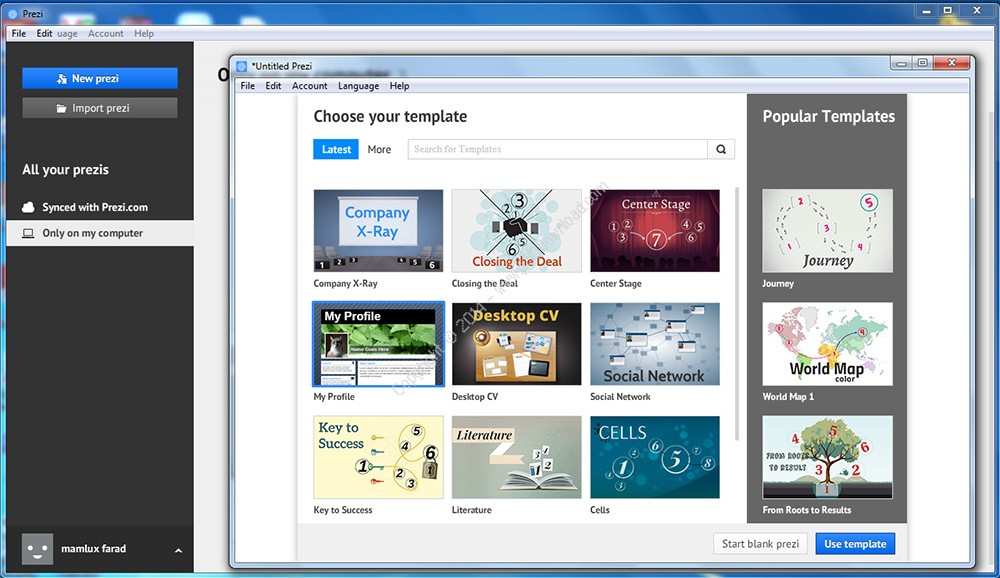Select the Social Network template thumbnail
Image resolution: width=1000 pixels, height=578 pixels.
tap(655, 345)
